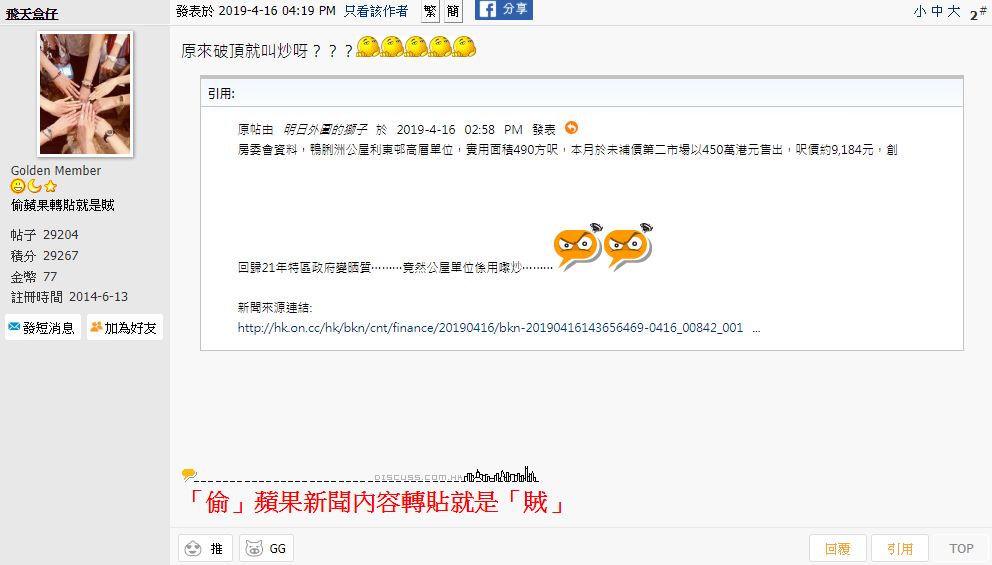
Task: Jump to top with TOP button
Action: click(x=961, y=549)
